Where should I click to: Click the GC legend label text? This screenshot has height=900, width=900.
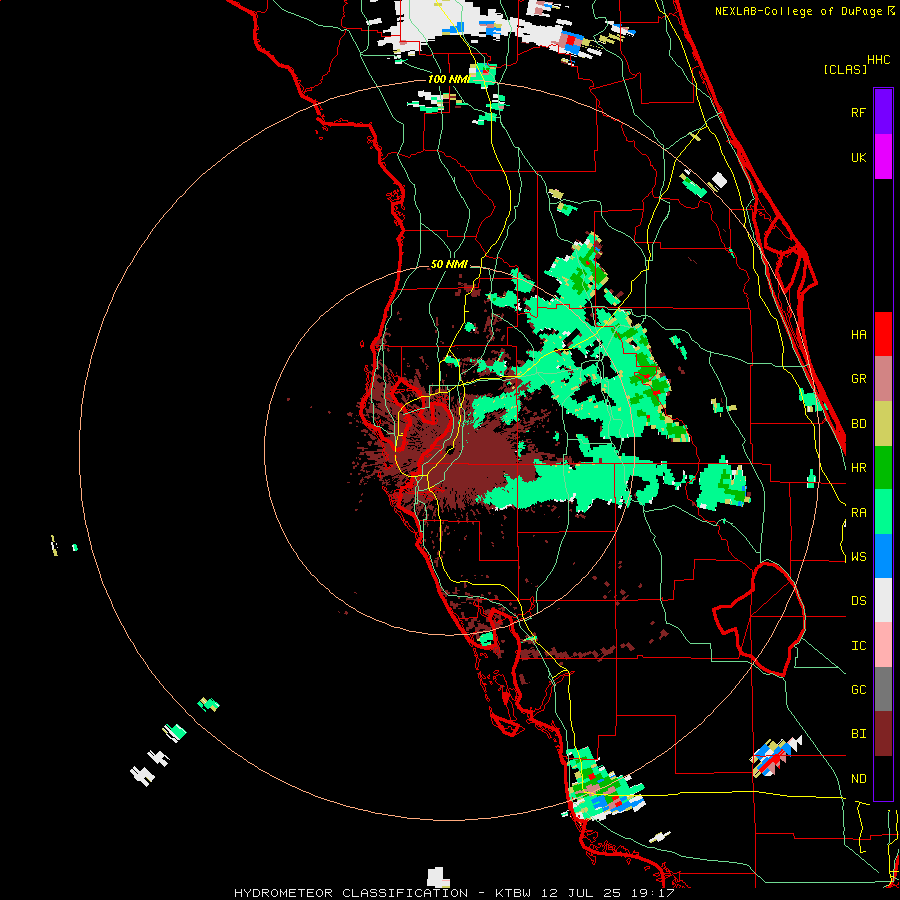[x=858, y=690]
